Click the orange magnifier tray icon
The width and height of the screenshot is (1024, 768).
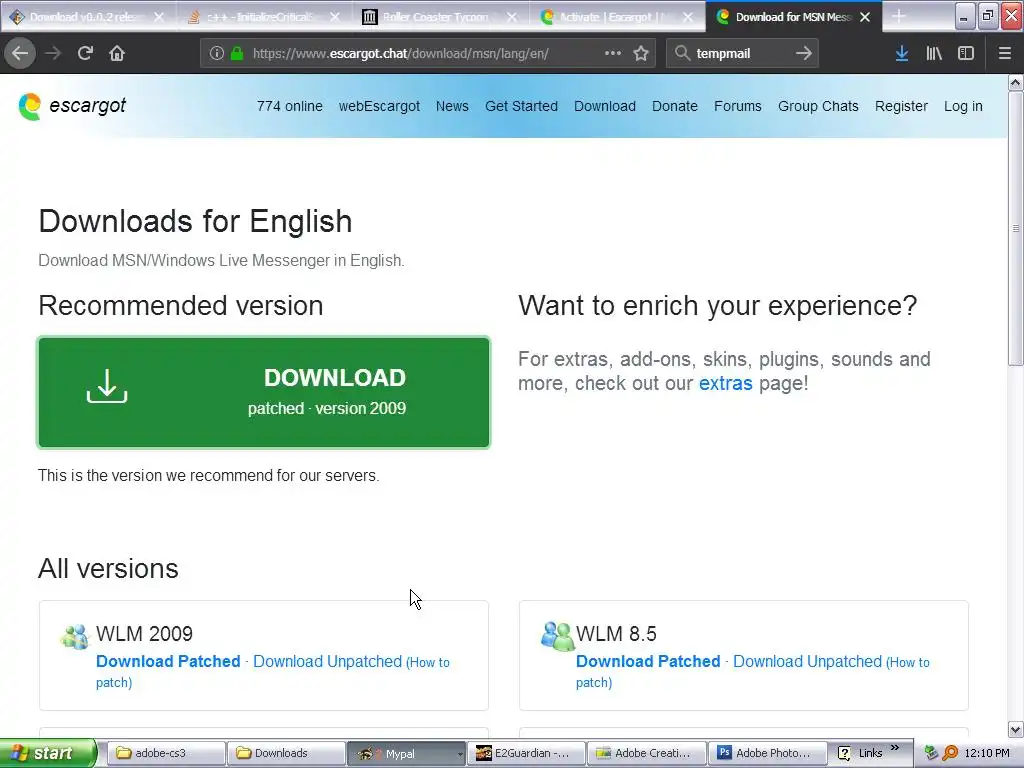[950, 753]
